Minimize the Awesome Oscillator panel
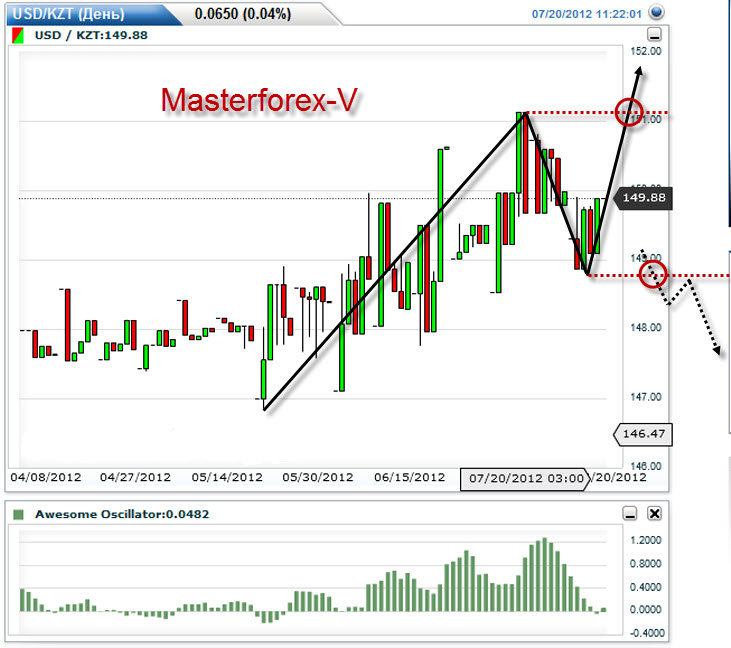The image size is (731, 648). 630,513
